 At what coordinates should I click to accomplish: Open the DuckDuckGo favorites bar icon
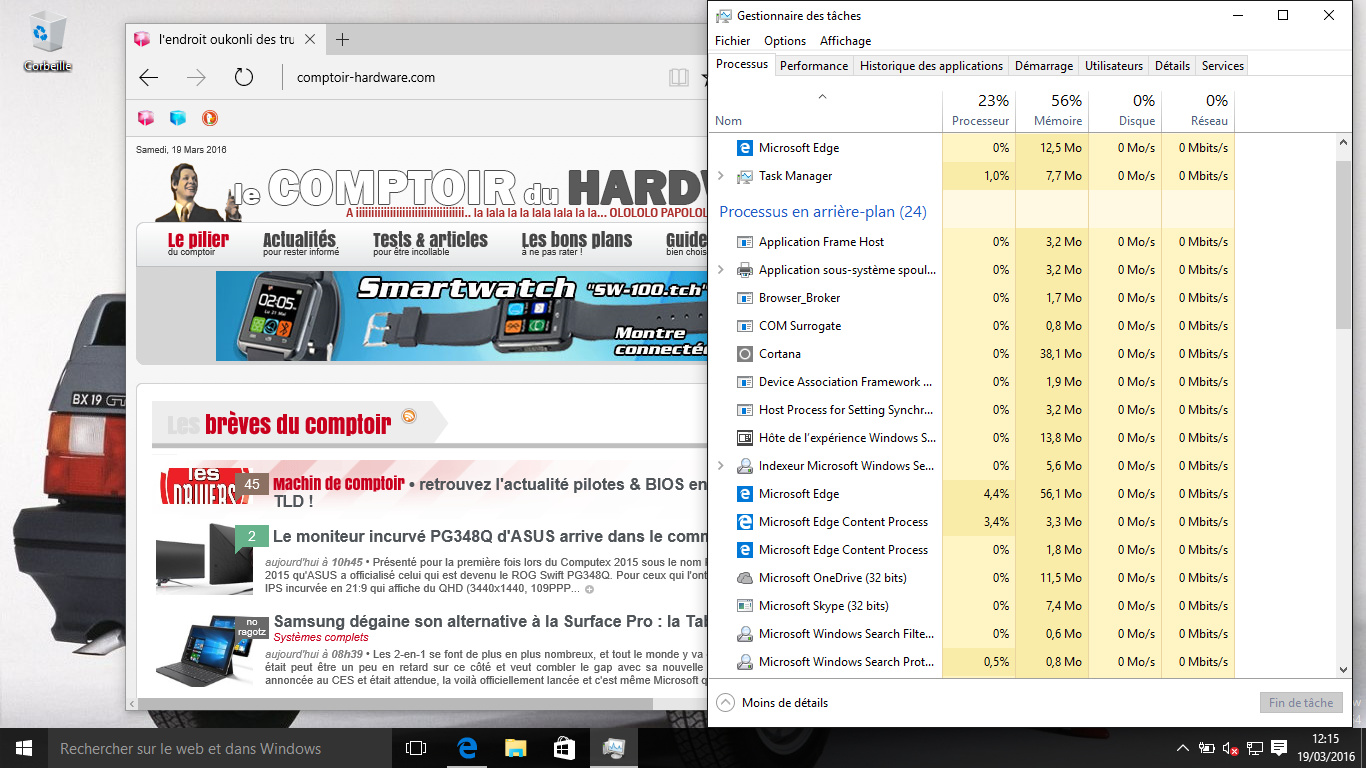point(209,118)
